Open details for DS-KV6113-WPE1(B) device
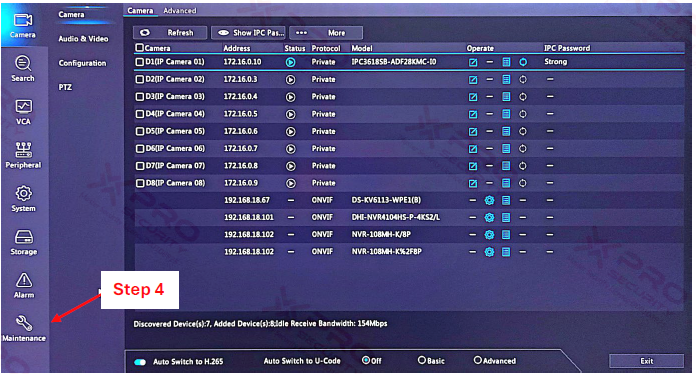The image size is (696, 374). coord(506,201)
